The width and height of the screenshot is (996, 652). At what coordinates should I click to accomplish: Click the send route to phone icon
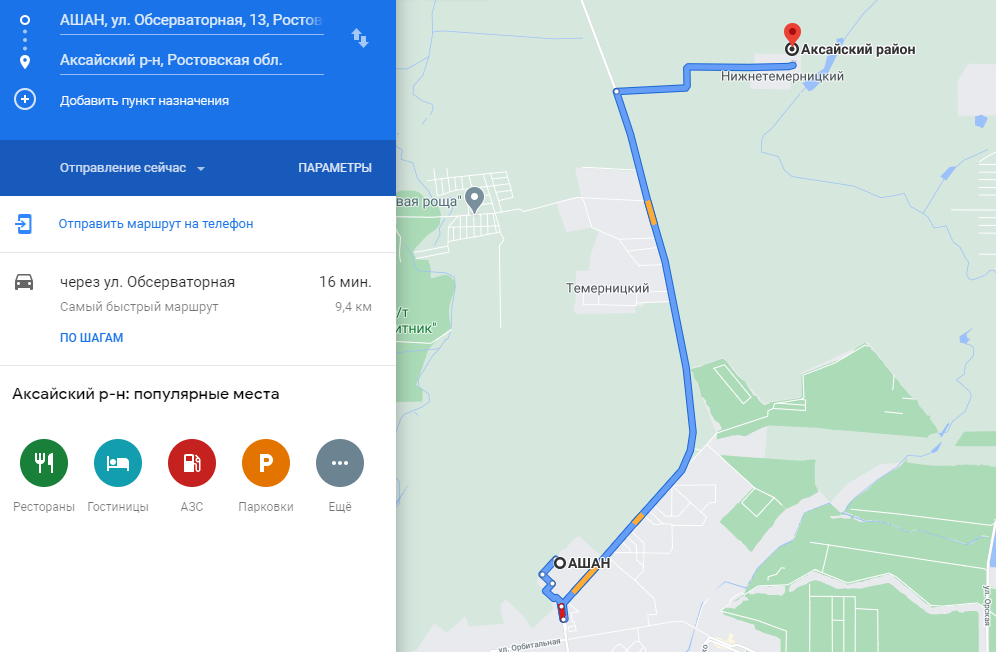point(24,224)
